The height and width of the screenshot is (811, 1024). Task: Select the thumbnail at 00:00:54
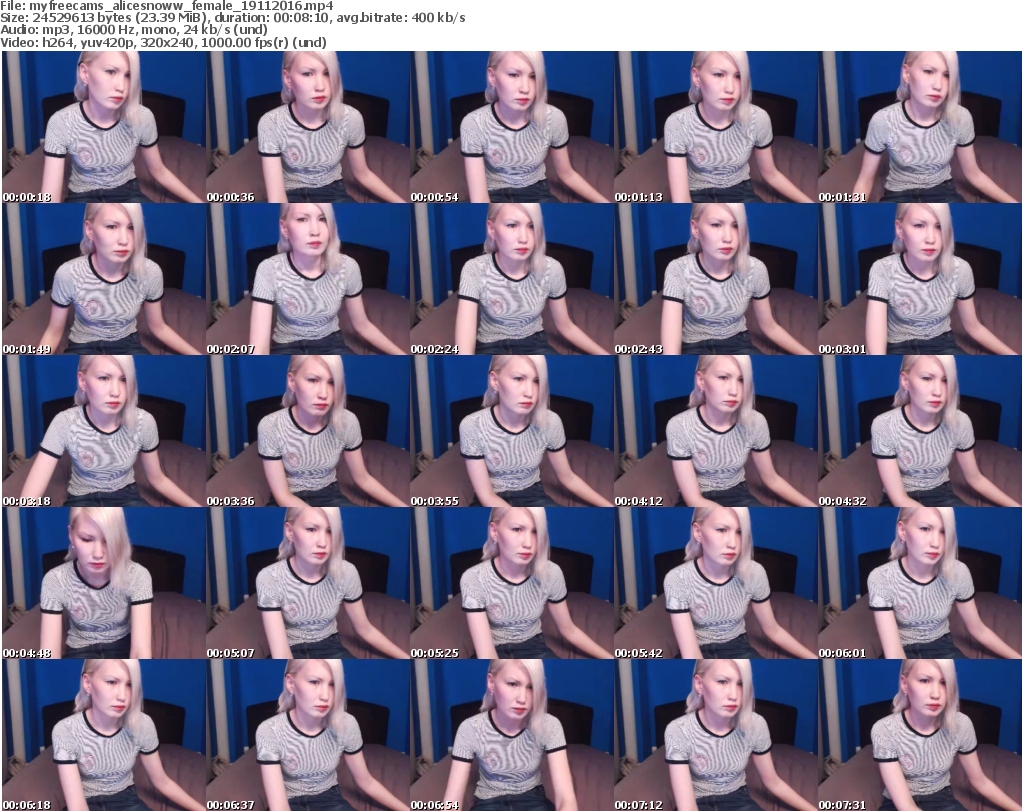click(512, 127)
